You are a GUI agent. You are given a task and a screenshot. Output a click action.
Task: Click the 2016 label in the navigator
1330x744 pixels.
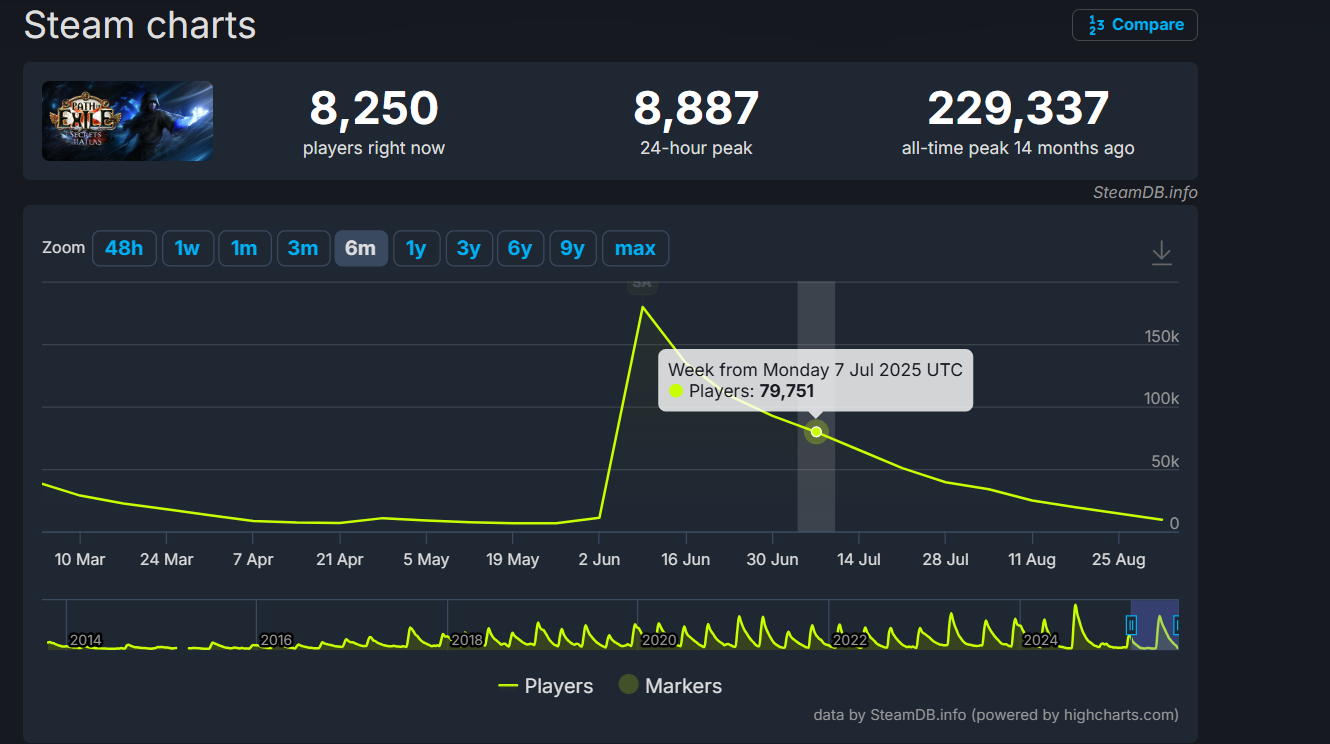(276, 640)
